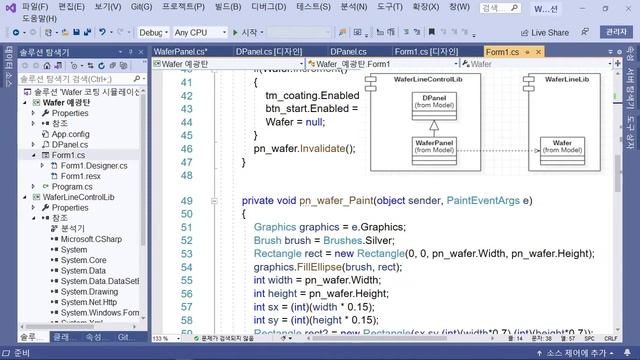
Task: Click the Save All toolbar icon
Action: coord(87,32)
